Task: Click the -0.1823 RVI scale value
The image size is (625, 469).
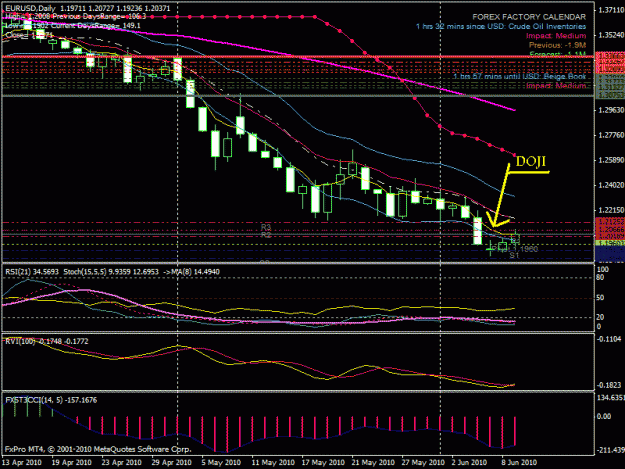Action: 609,385
